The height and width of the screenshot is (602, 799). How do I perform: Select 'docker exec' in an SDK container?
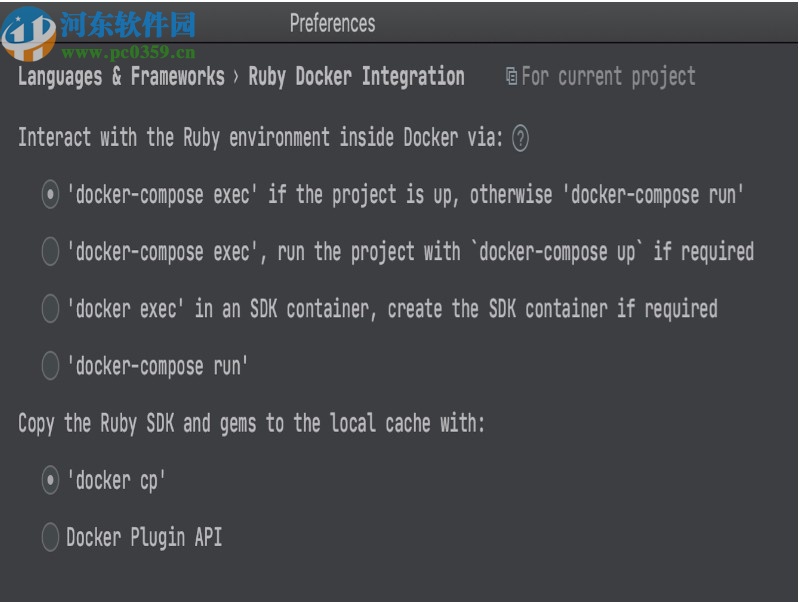coord(50,309)
